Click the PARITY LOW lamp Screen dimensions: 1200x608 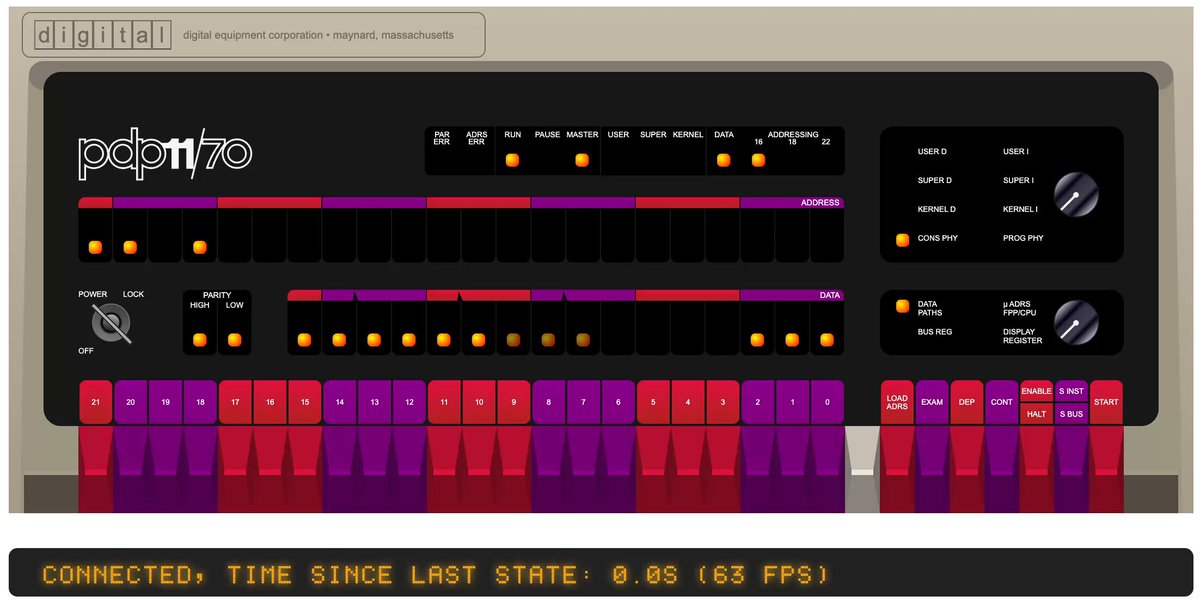234,340
